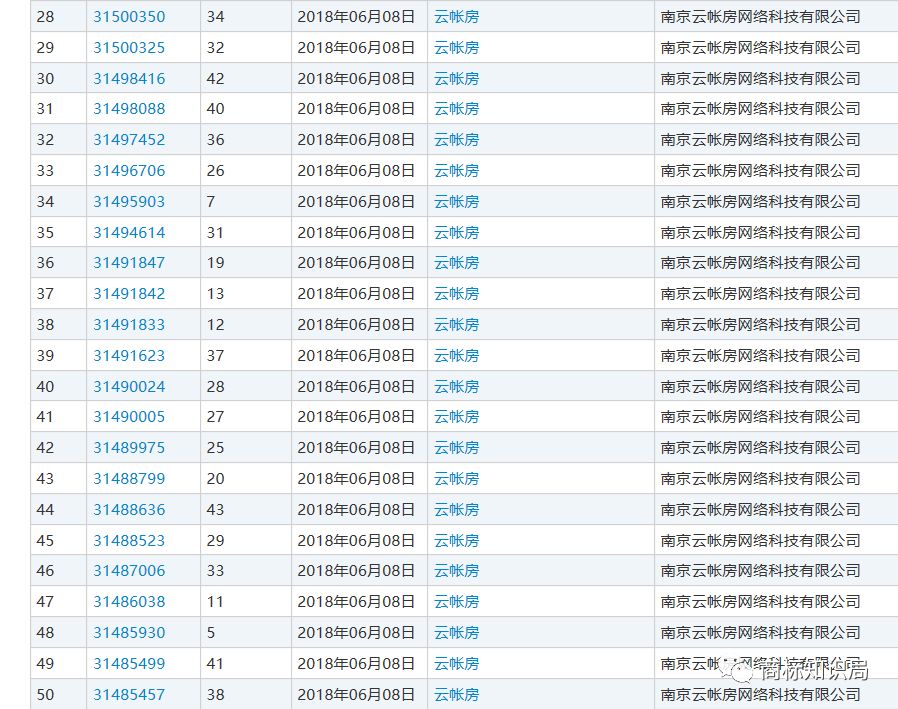
Task: Select the 云帐房 link in row 50
Action: pos(456,695)
